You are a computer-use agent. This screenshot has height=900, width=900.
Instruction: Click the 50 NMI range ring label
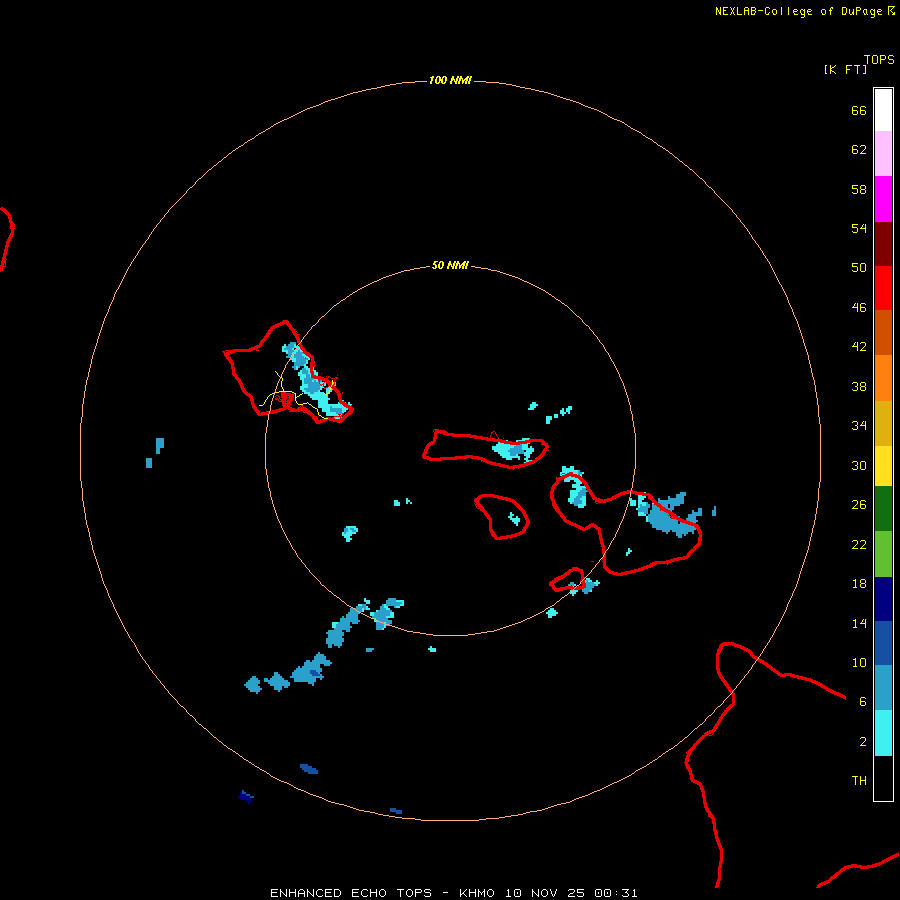tap(450, 265)
